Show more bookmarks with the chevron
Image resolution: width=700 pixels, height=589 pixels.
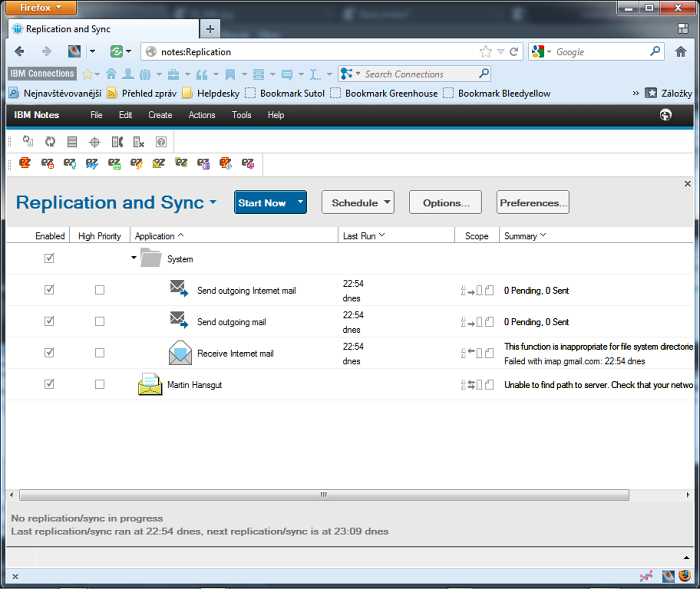tap(635, 93)
